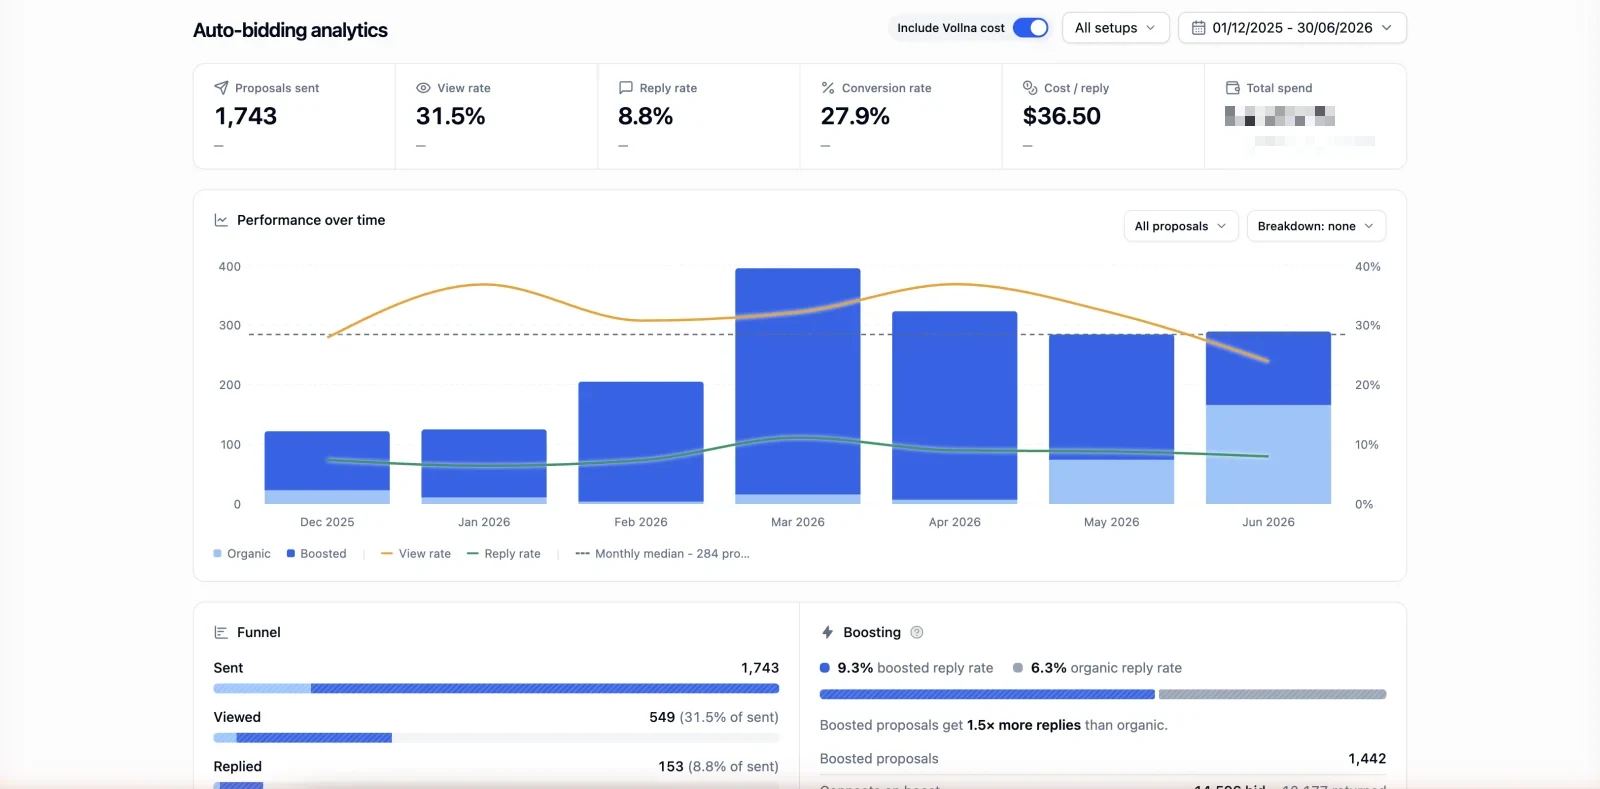Toggle the Monthly median legend entry
Screen dimensions: 1600x789
coord(662,554)
